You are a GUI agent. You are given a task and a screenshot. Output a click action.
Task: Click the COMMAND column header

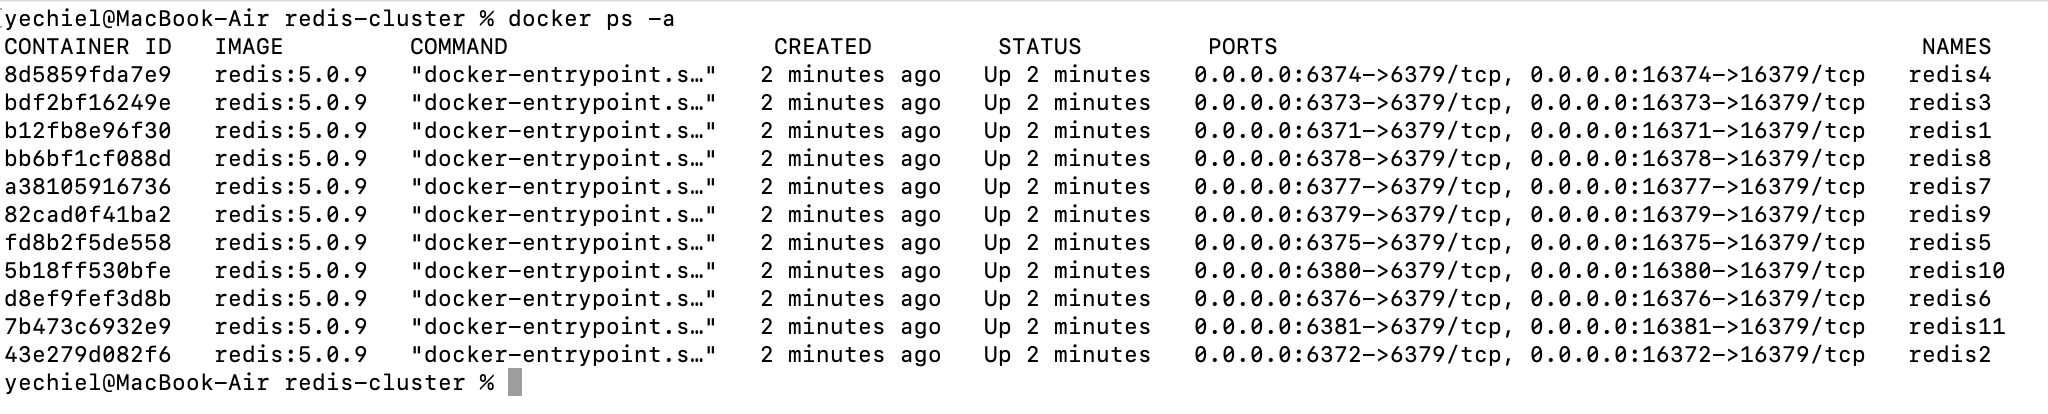click(459, 47)
